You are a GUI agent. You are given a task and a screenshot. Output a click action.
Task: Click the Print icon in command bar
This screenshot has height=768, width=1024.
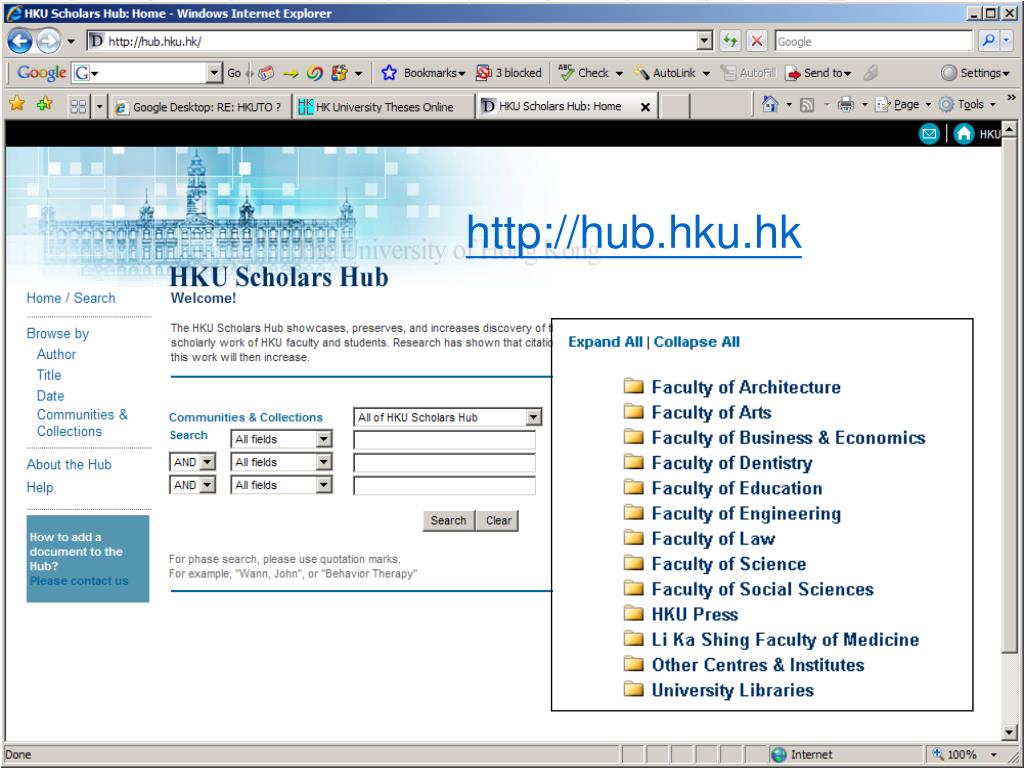click(846, 104)
